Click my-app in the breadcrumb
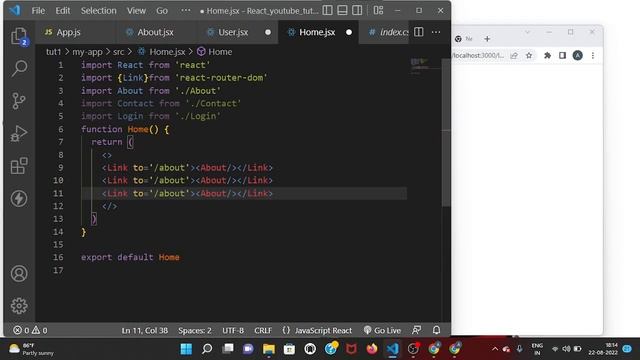The width and height of the screenshot is (640, 360). (87, 52)
